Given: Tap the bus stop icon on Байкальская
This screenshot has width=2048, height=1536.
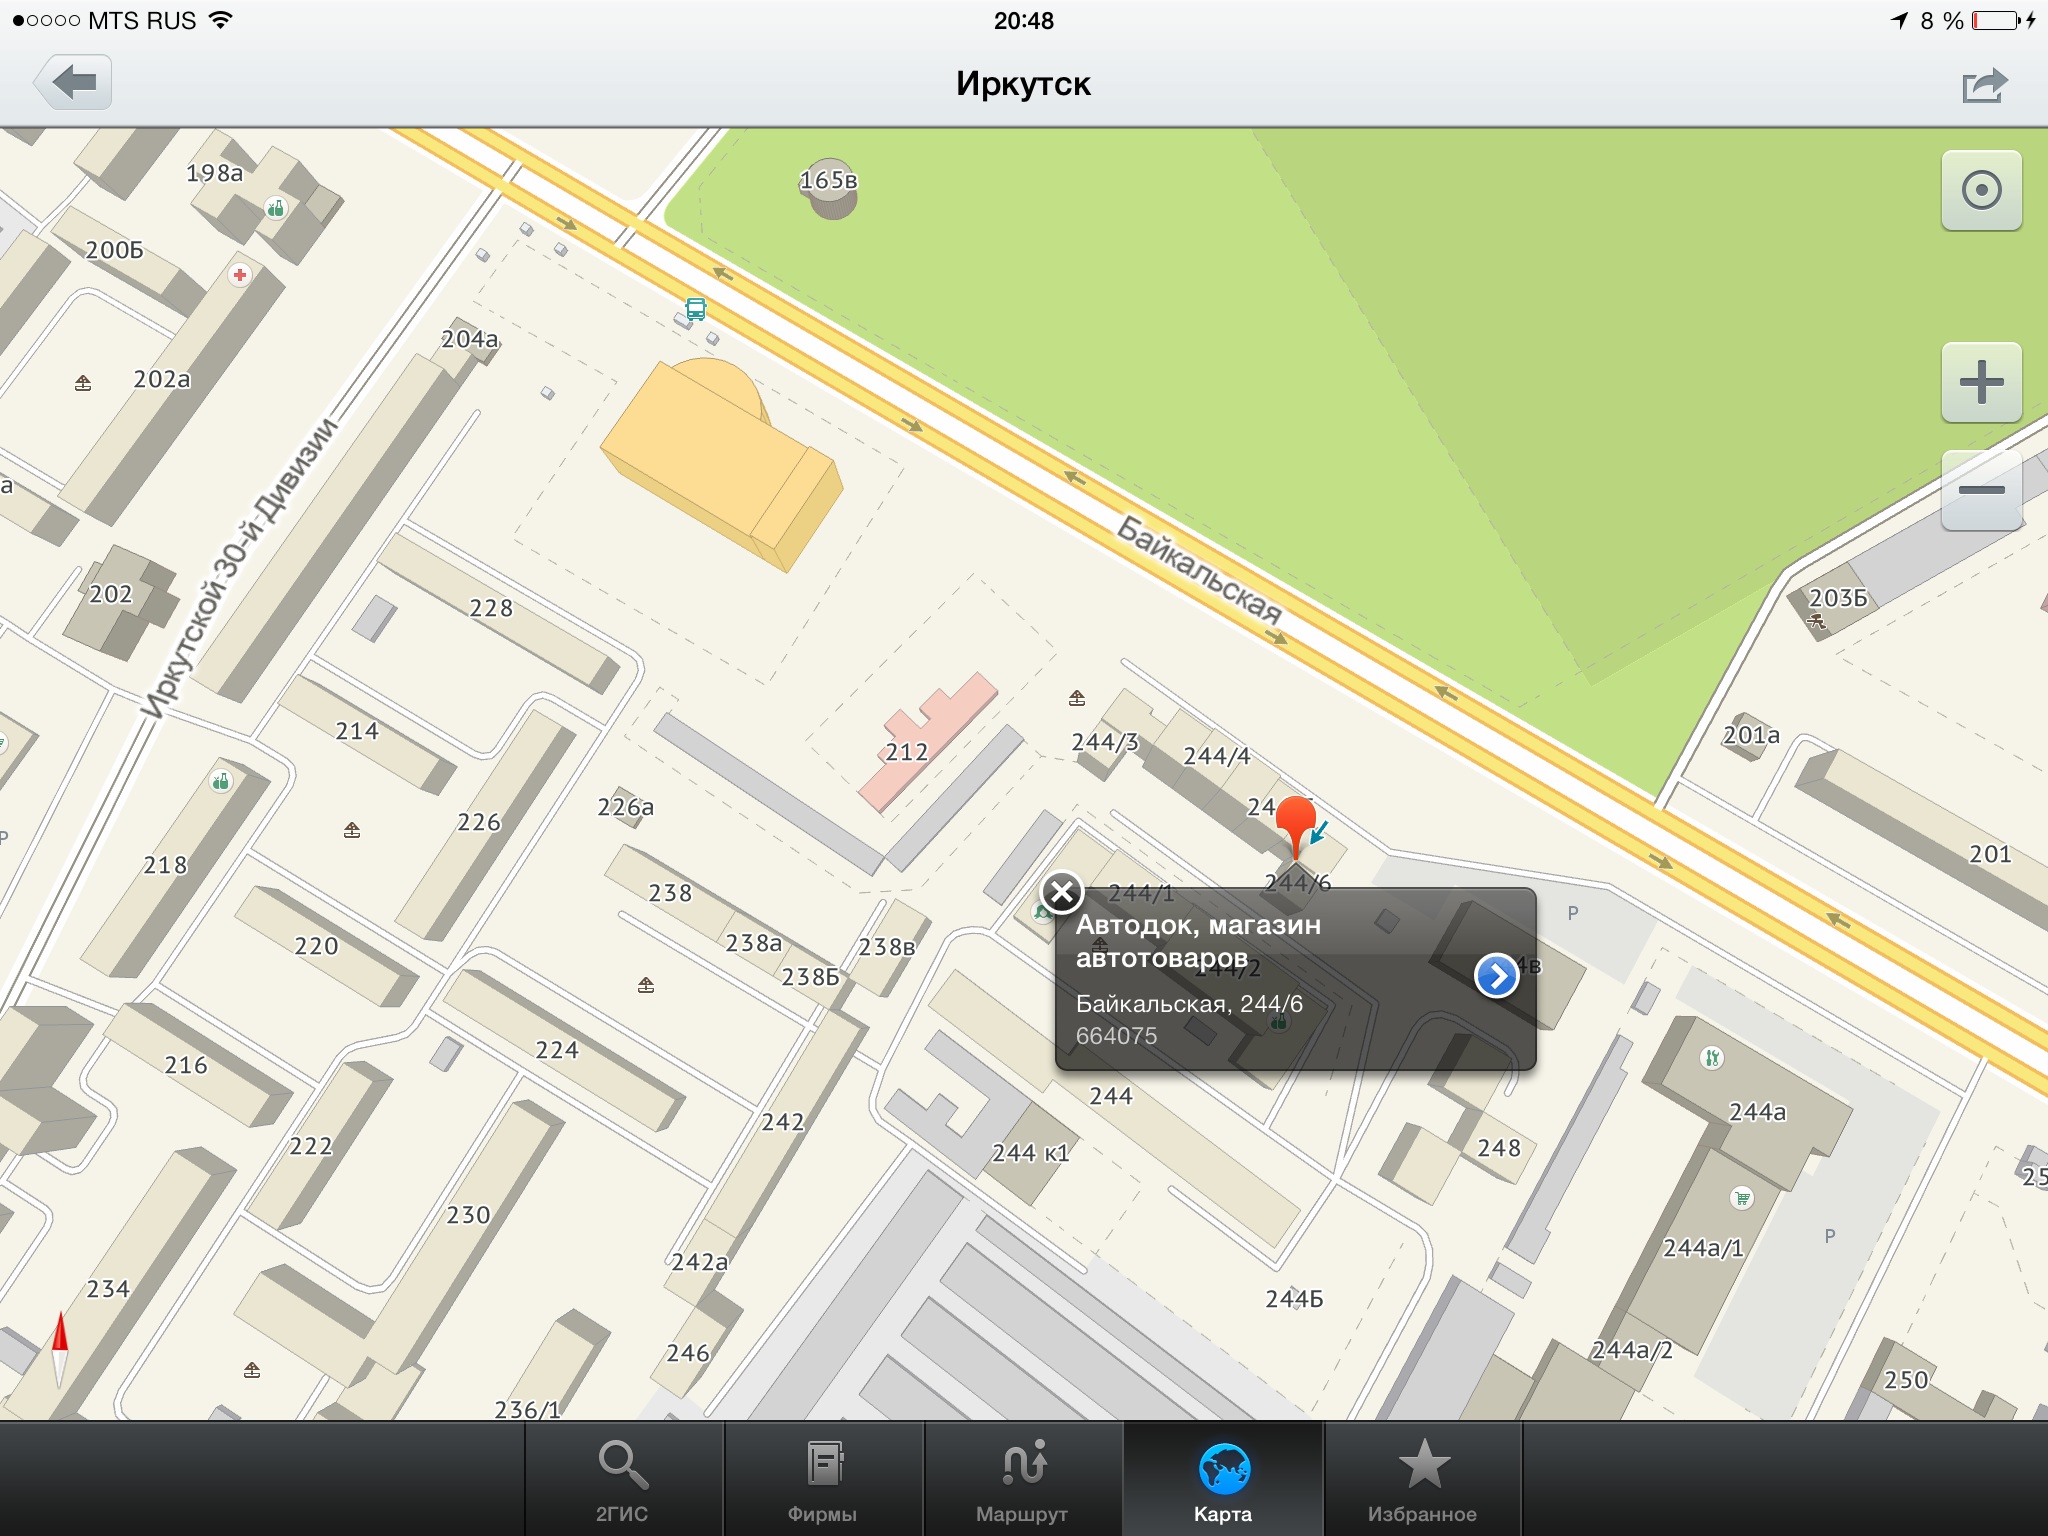Looking at the screenshot, I should 695,308.
